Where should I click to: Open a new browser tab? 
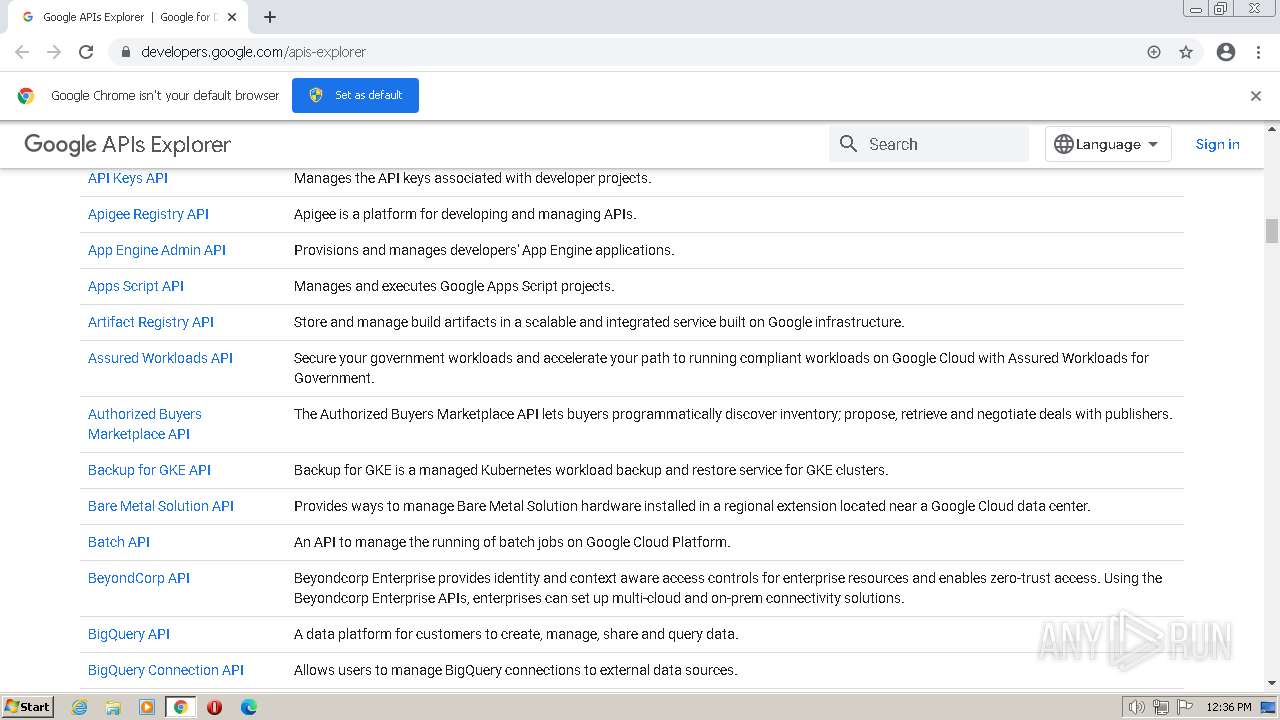[270, 17]
